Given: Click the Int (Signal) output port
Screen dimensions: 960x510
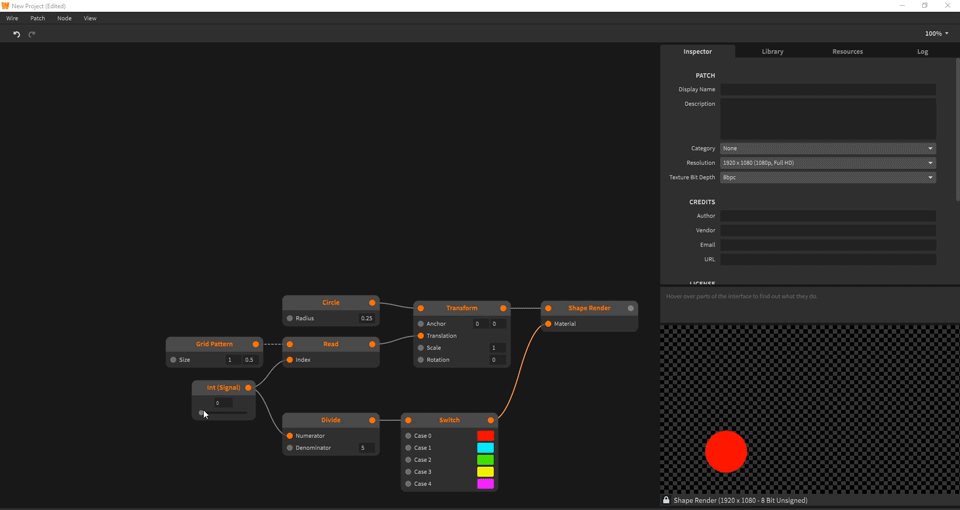Looking at the screenshot, I should pos(248,388).
